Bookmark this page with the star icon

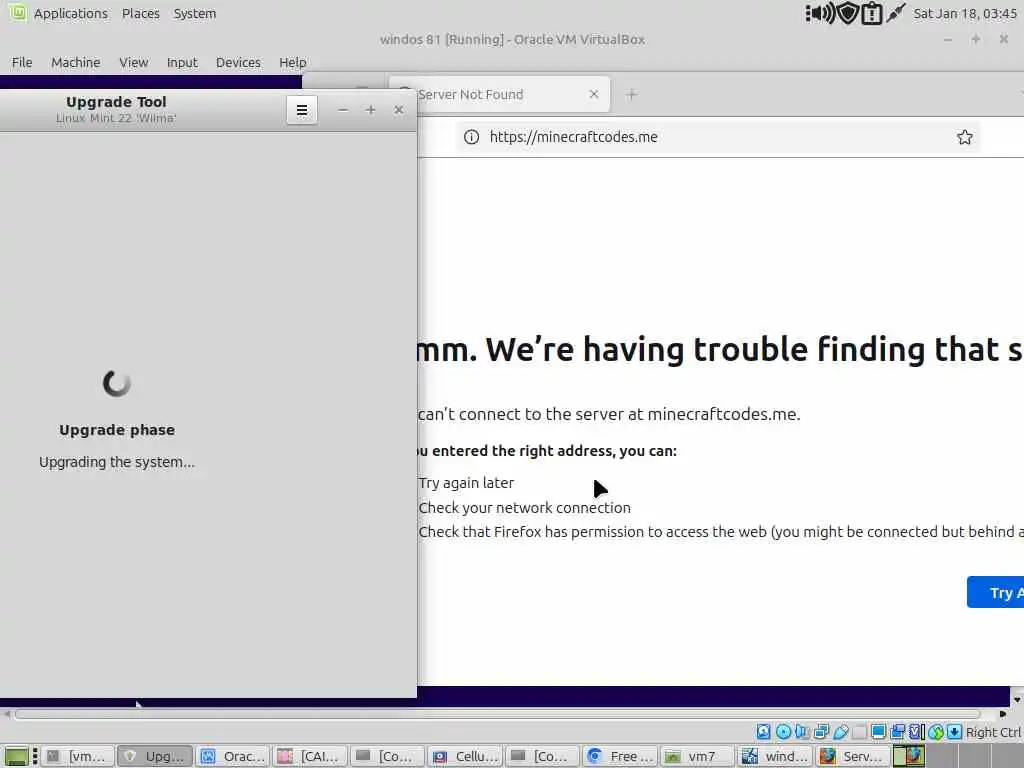[965, 137]
